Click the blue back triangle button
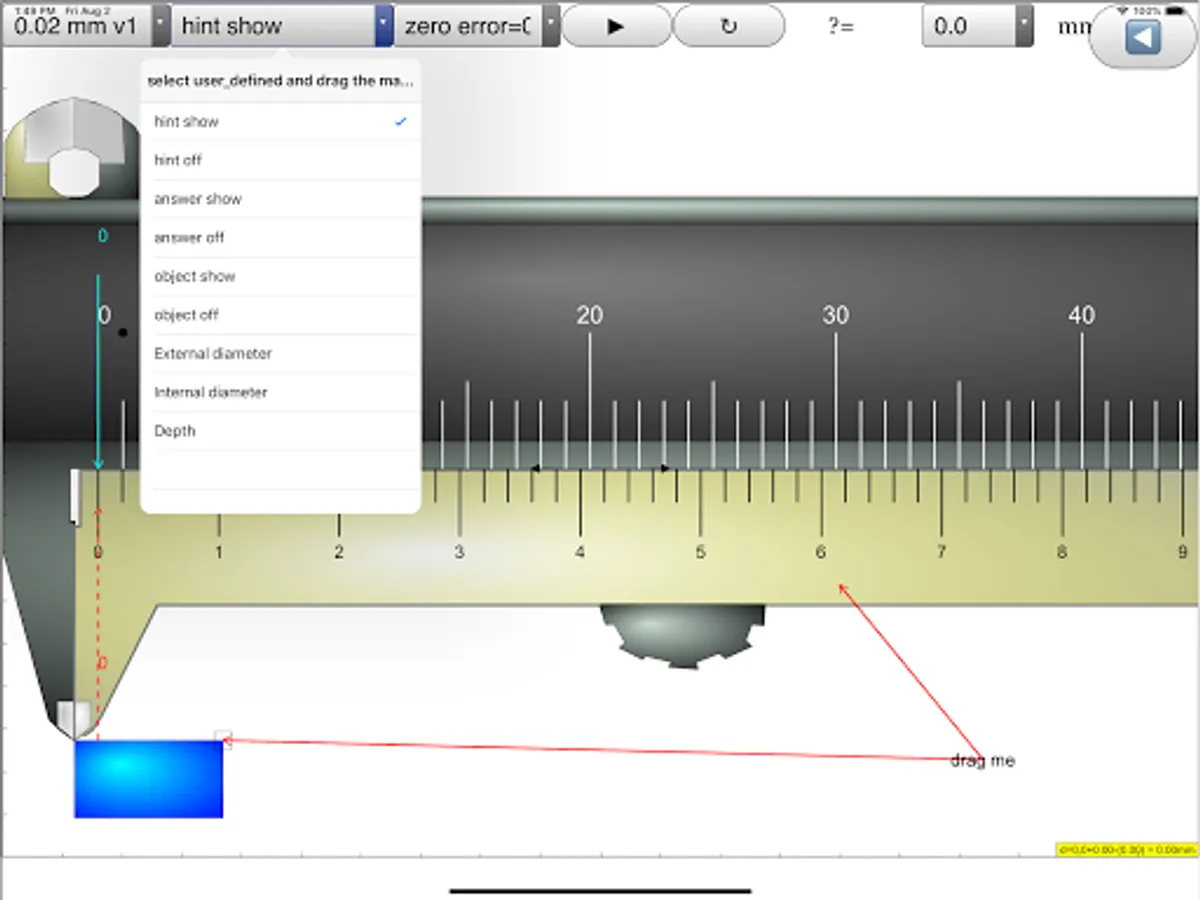The image size is (1200, 900). pyautogui.click(x=1142, y=38)
